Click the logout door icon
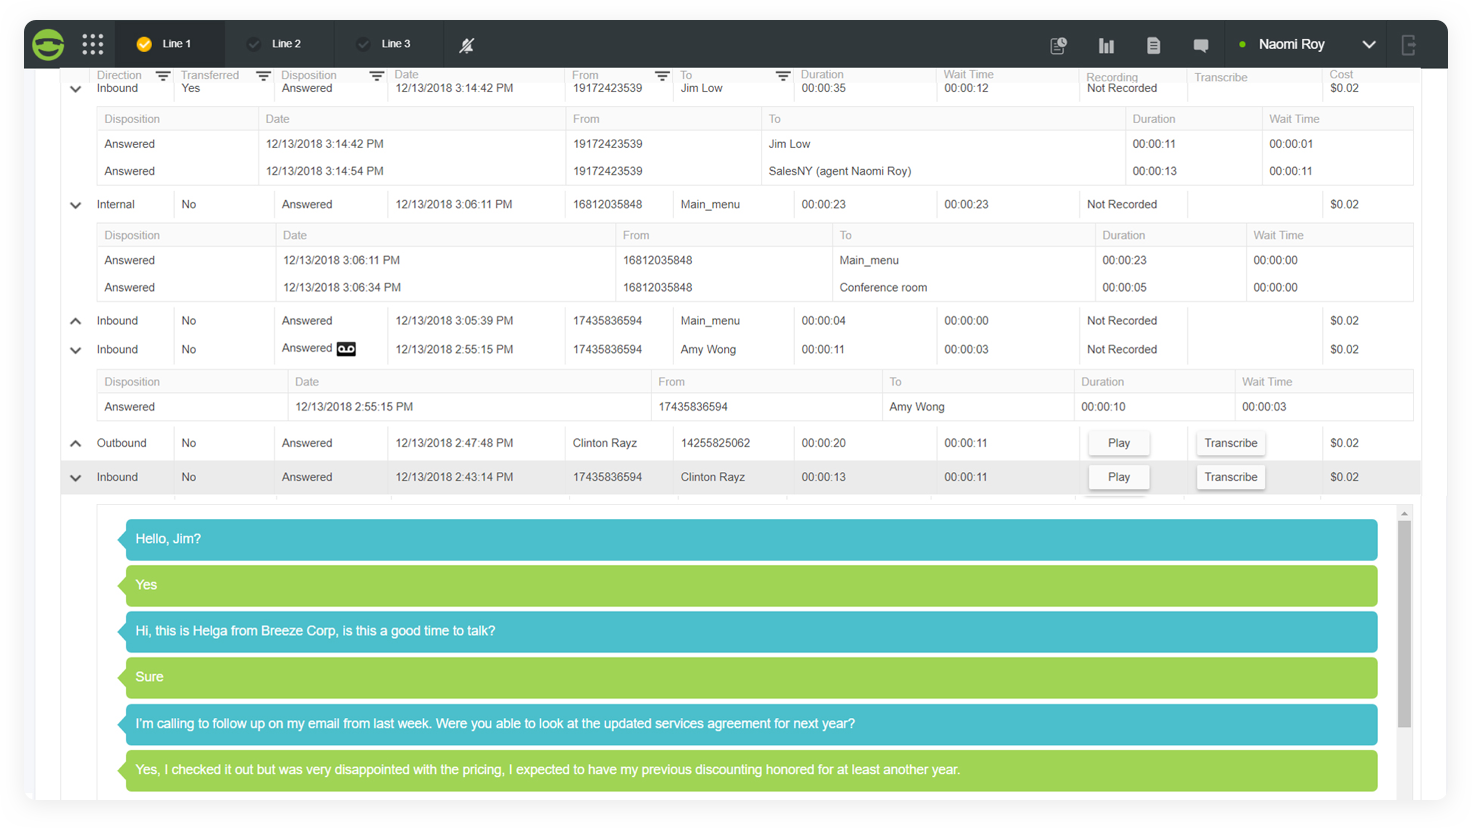1472x828 pixels. coord(1408,45)
